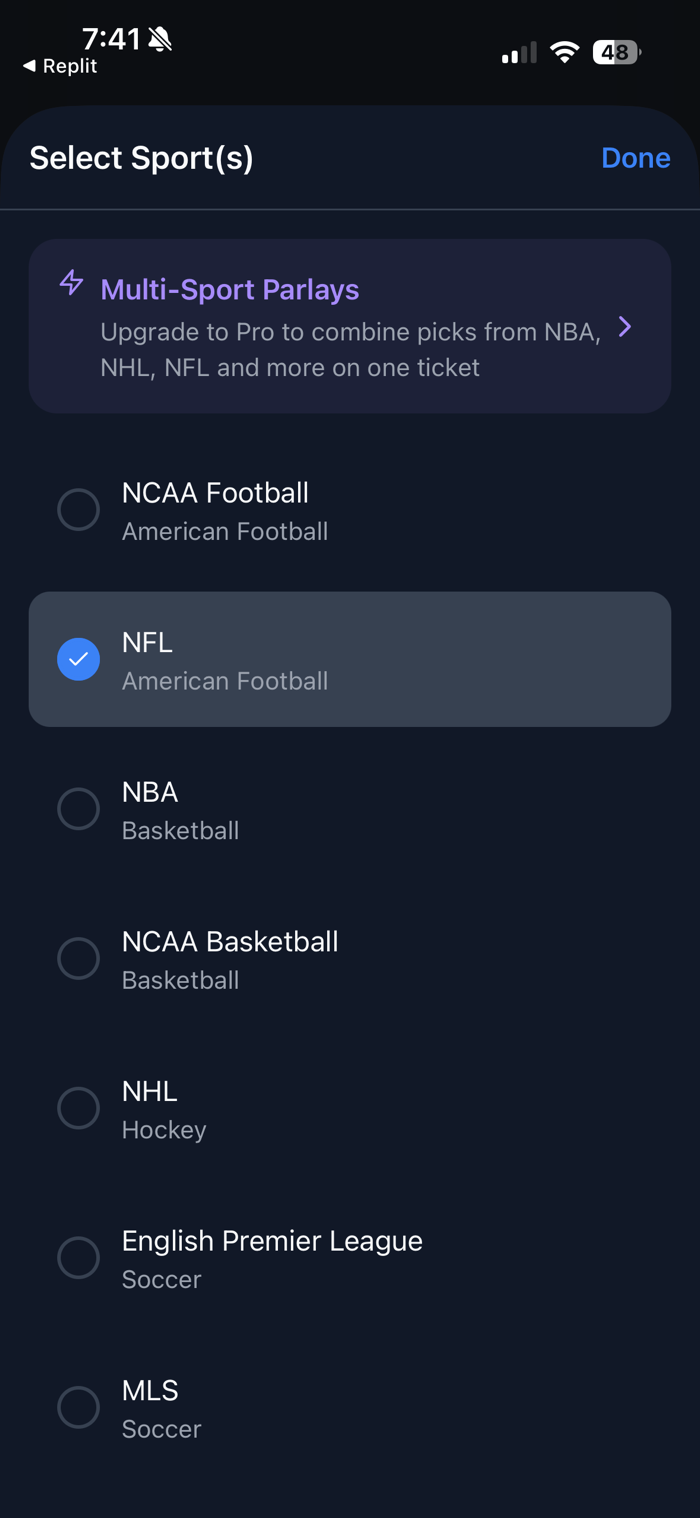Tap the Wi-Fi status icon
Viewport: 700px width, 1518px height.
(x=565, y=52)
